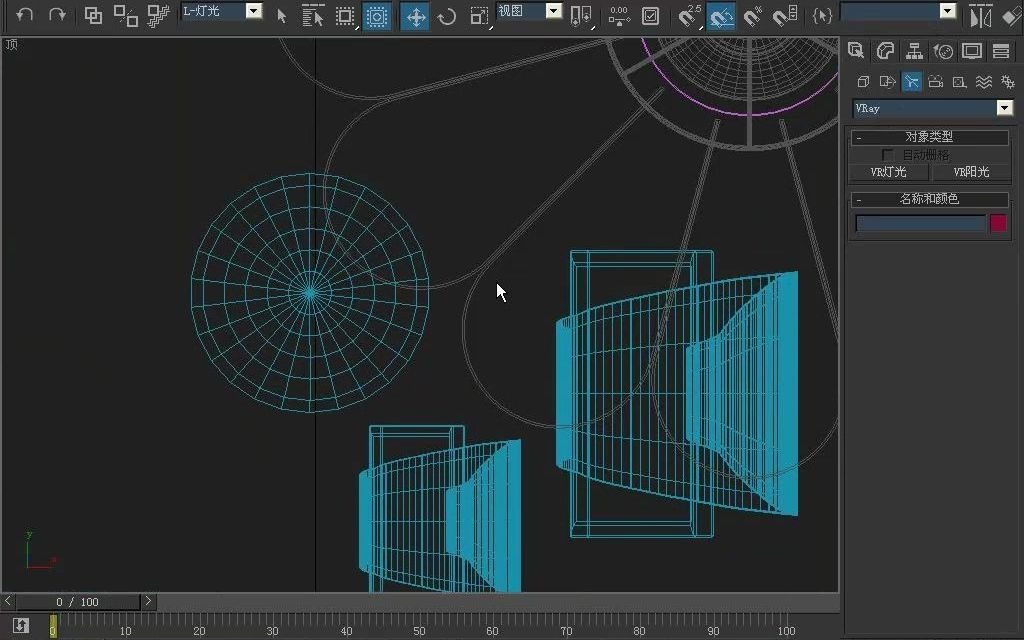Switch to the Display command panel tab
Screen dimensions: 1024x640
click(x=971, y=50)
